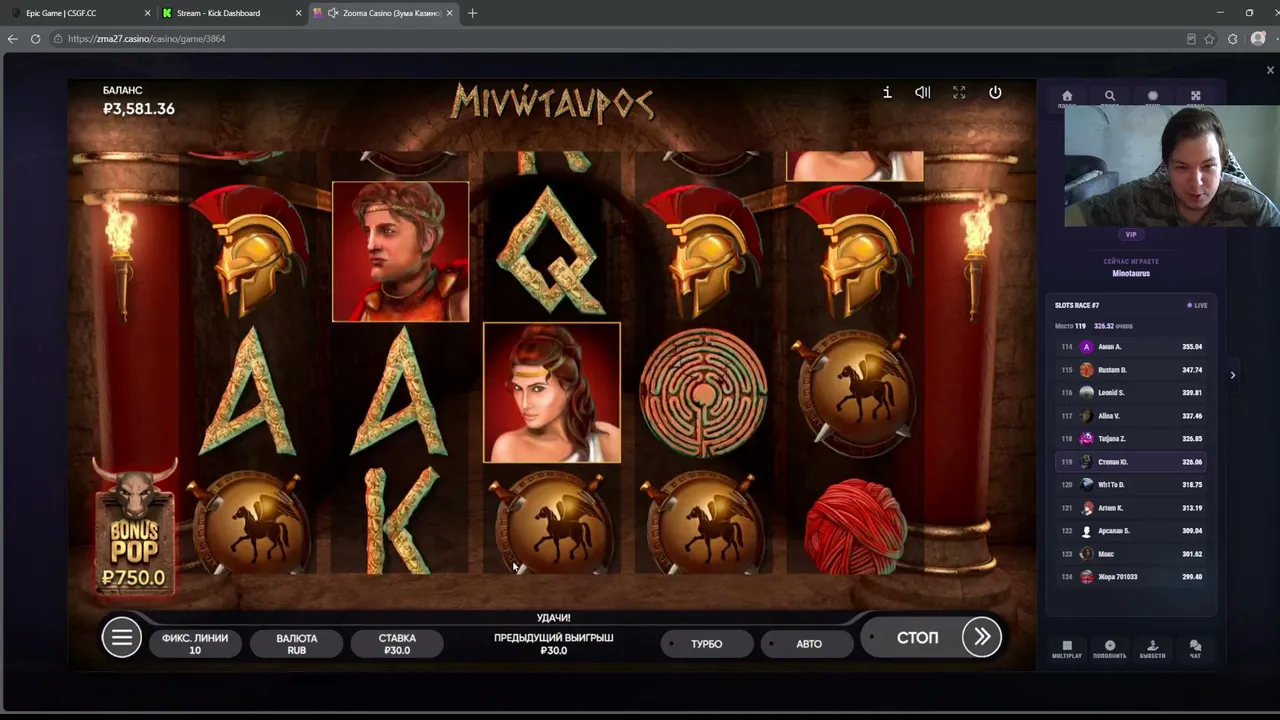The image size is (1280, 720).
Task: Bookmark this page with the star
Action: click(x=1209, y=39)
